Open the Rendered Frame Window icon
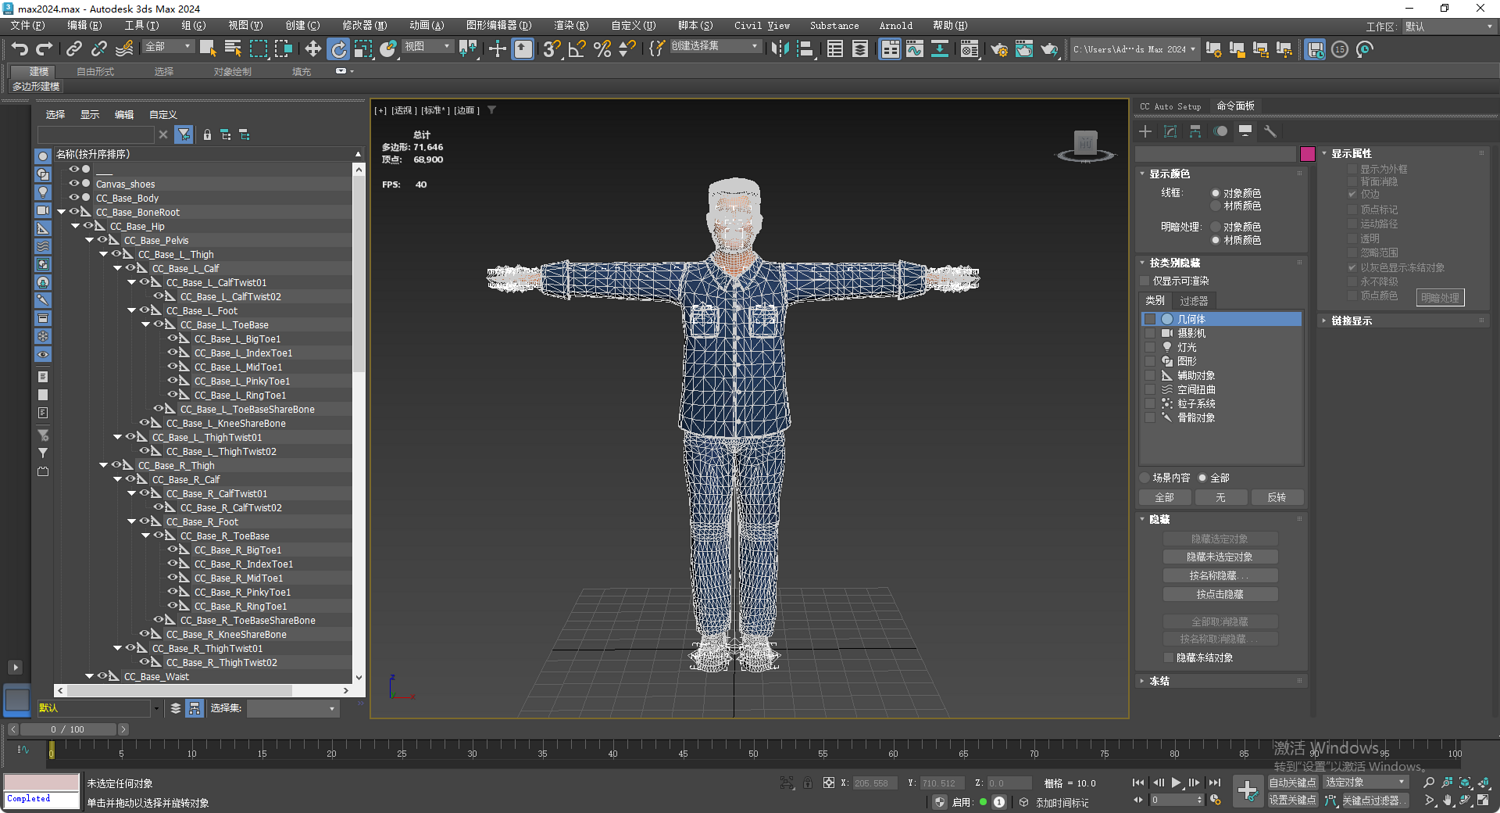1500x813 pixels. [1024, 48]
